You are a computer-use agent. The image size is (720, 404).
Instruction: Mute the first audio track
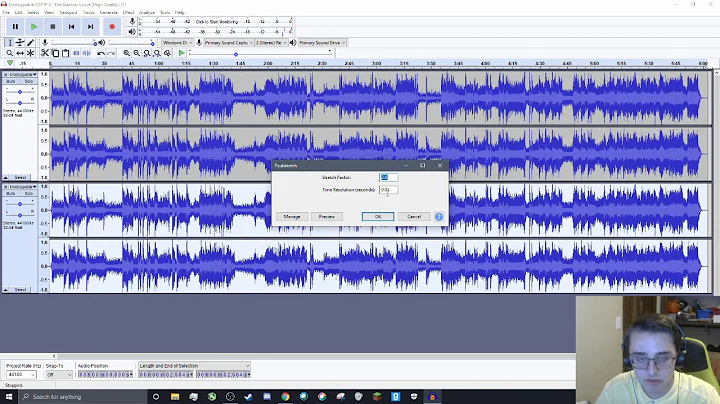pyautogui.click(x=11, y=81)
